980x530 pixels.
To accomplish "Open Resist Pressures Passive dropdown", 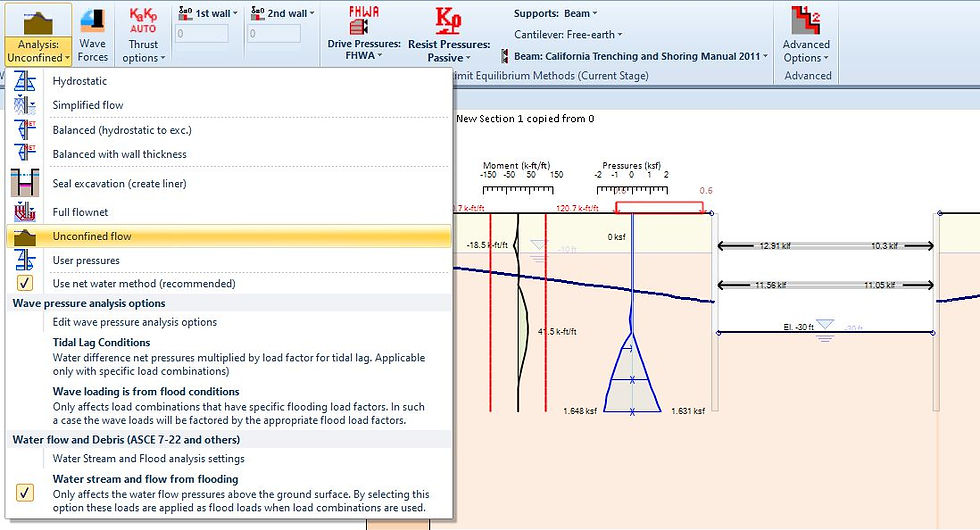I will pyautogui.click(x=449, y=51).
